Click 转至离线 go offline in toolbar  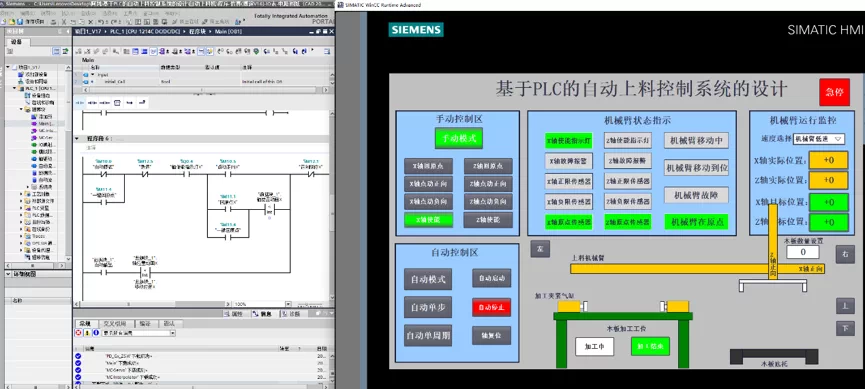[216, 22]
